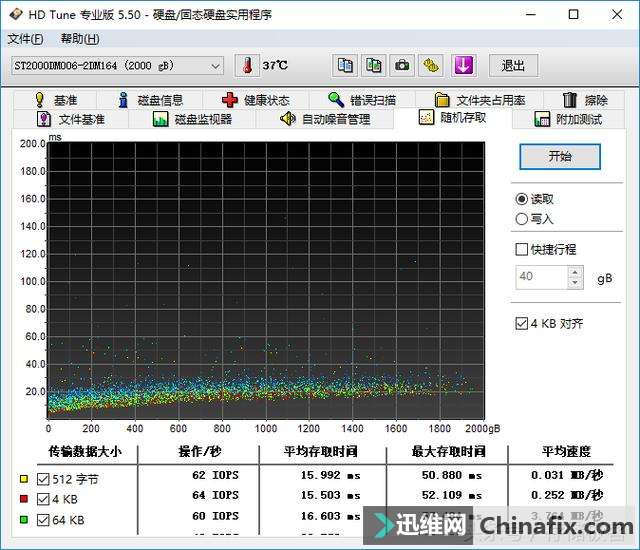Click the 0.252 MB/秒 average speed
Viewport: 640px width, 550px height.
(x=567, y=495)
